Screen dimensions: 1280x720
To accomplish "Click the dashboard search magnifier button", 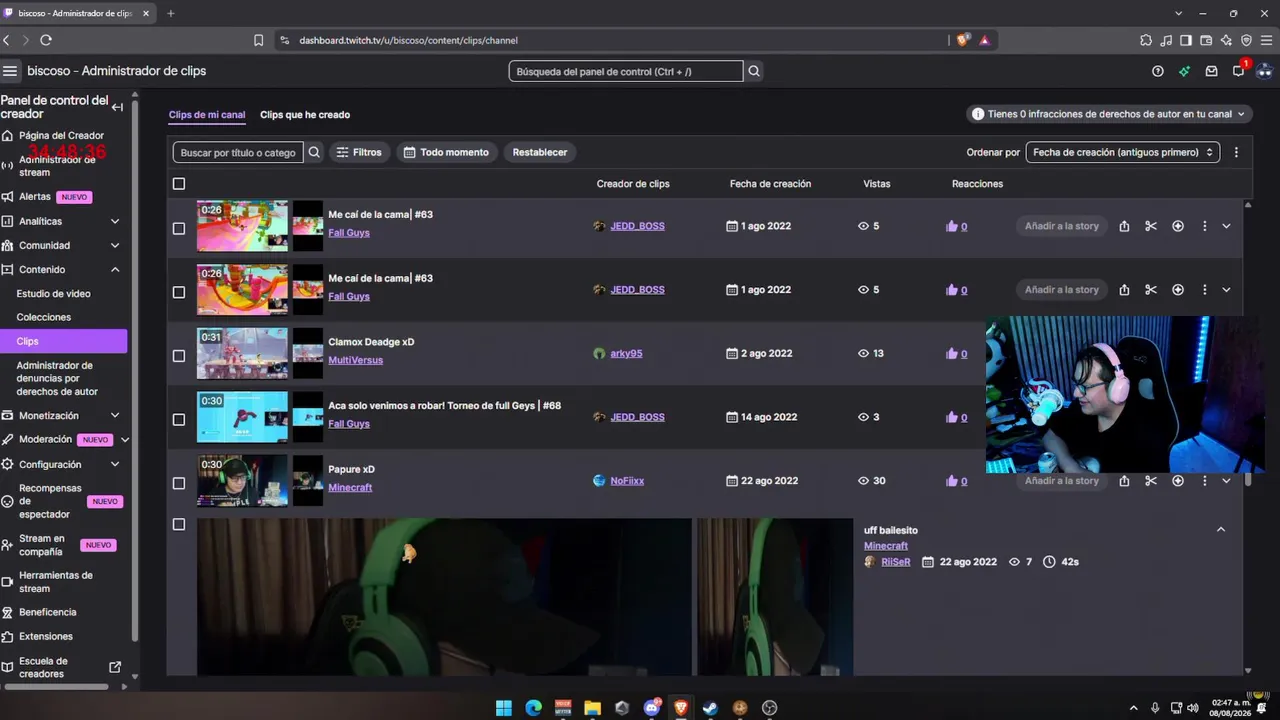I will (x=755, y=71).
